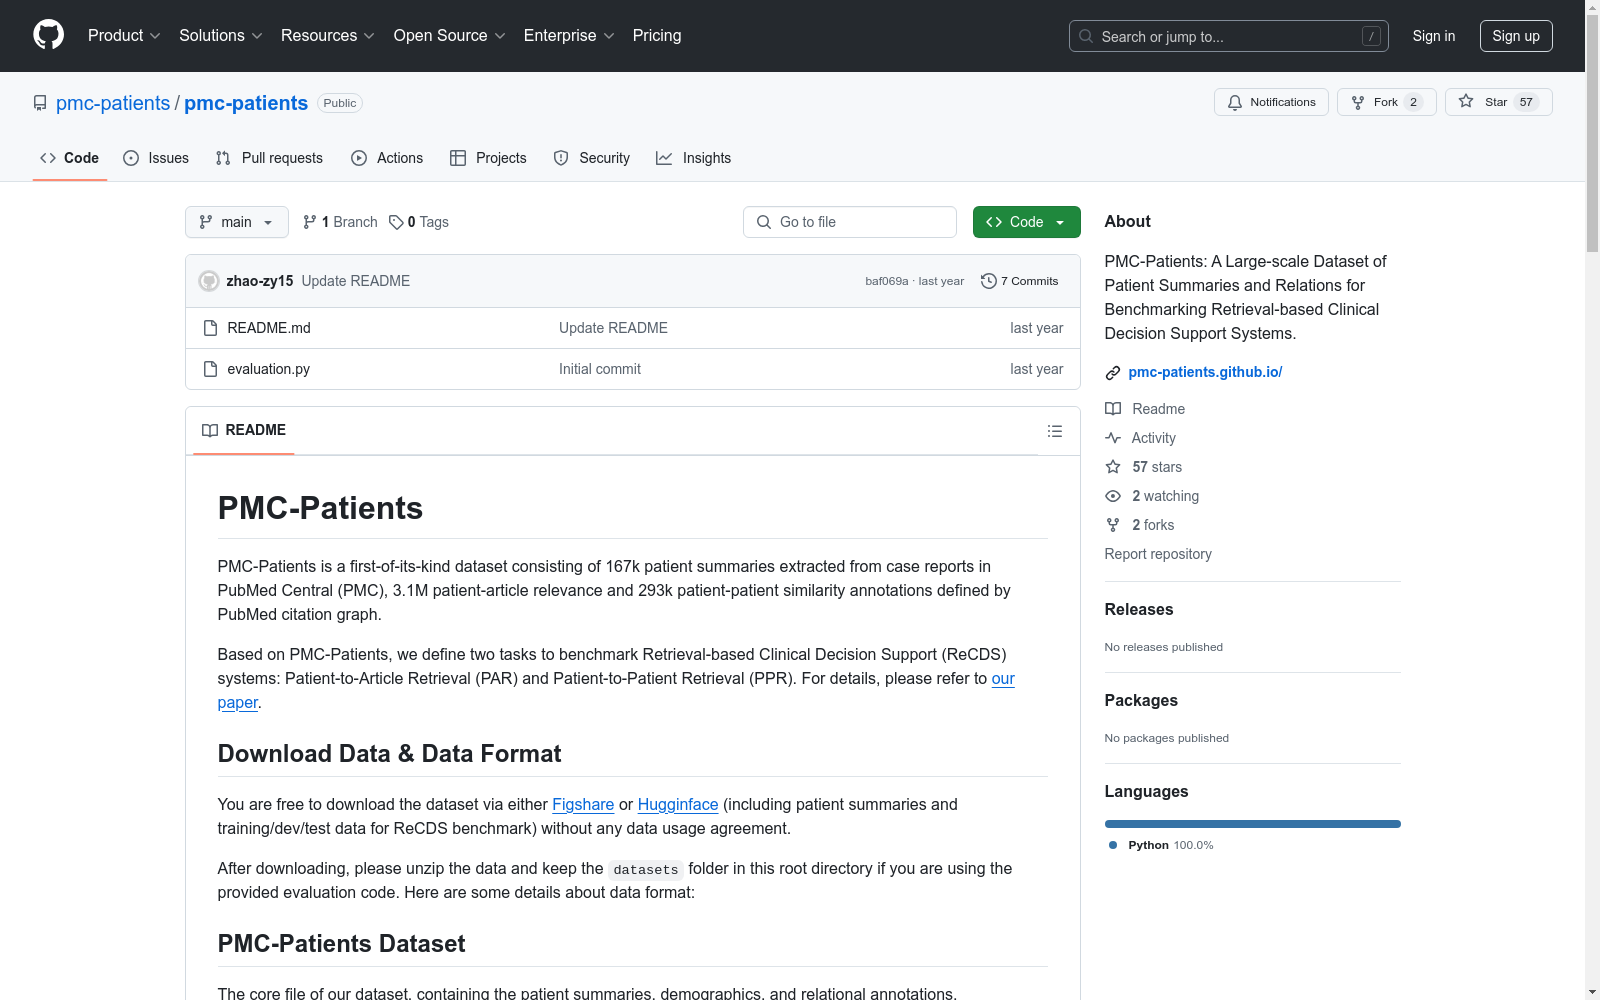Open the README.md file
The height and width of the screenshot is (1000, 1600).
269,328
